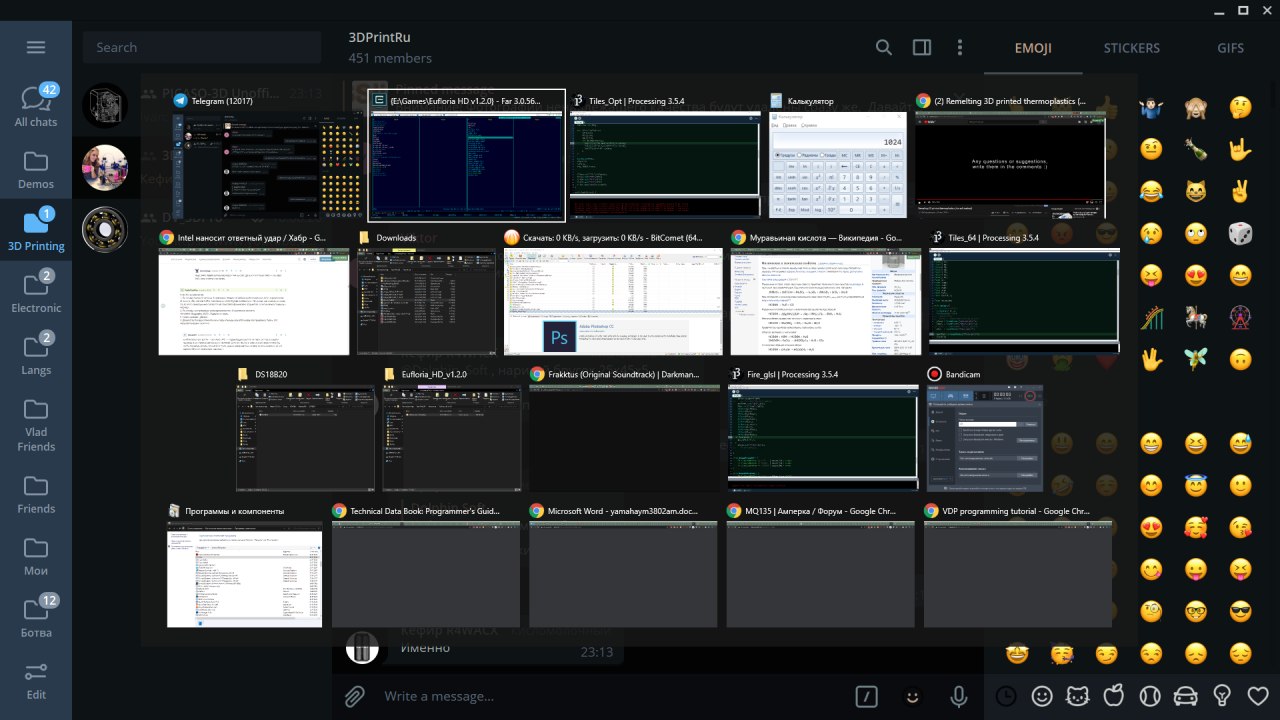
Task: Switch to Tiles_Opt Processing window
Action: [x=664, y=155]
